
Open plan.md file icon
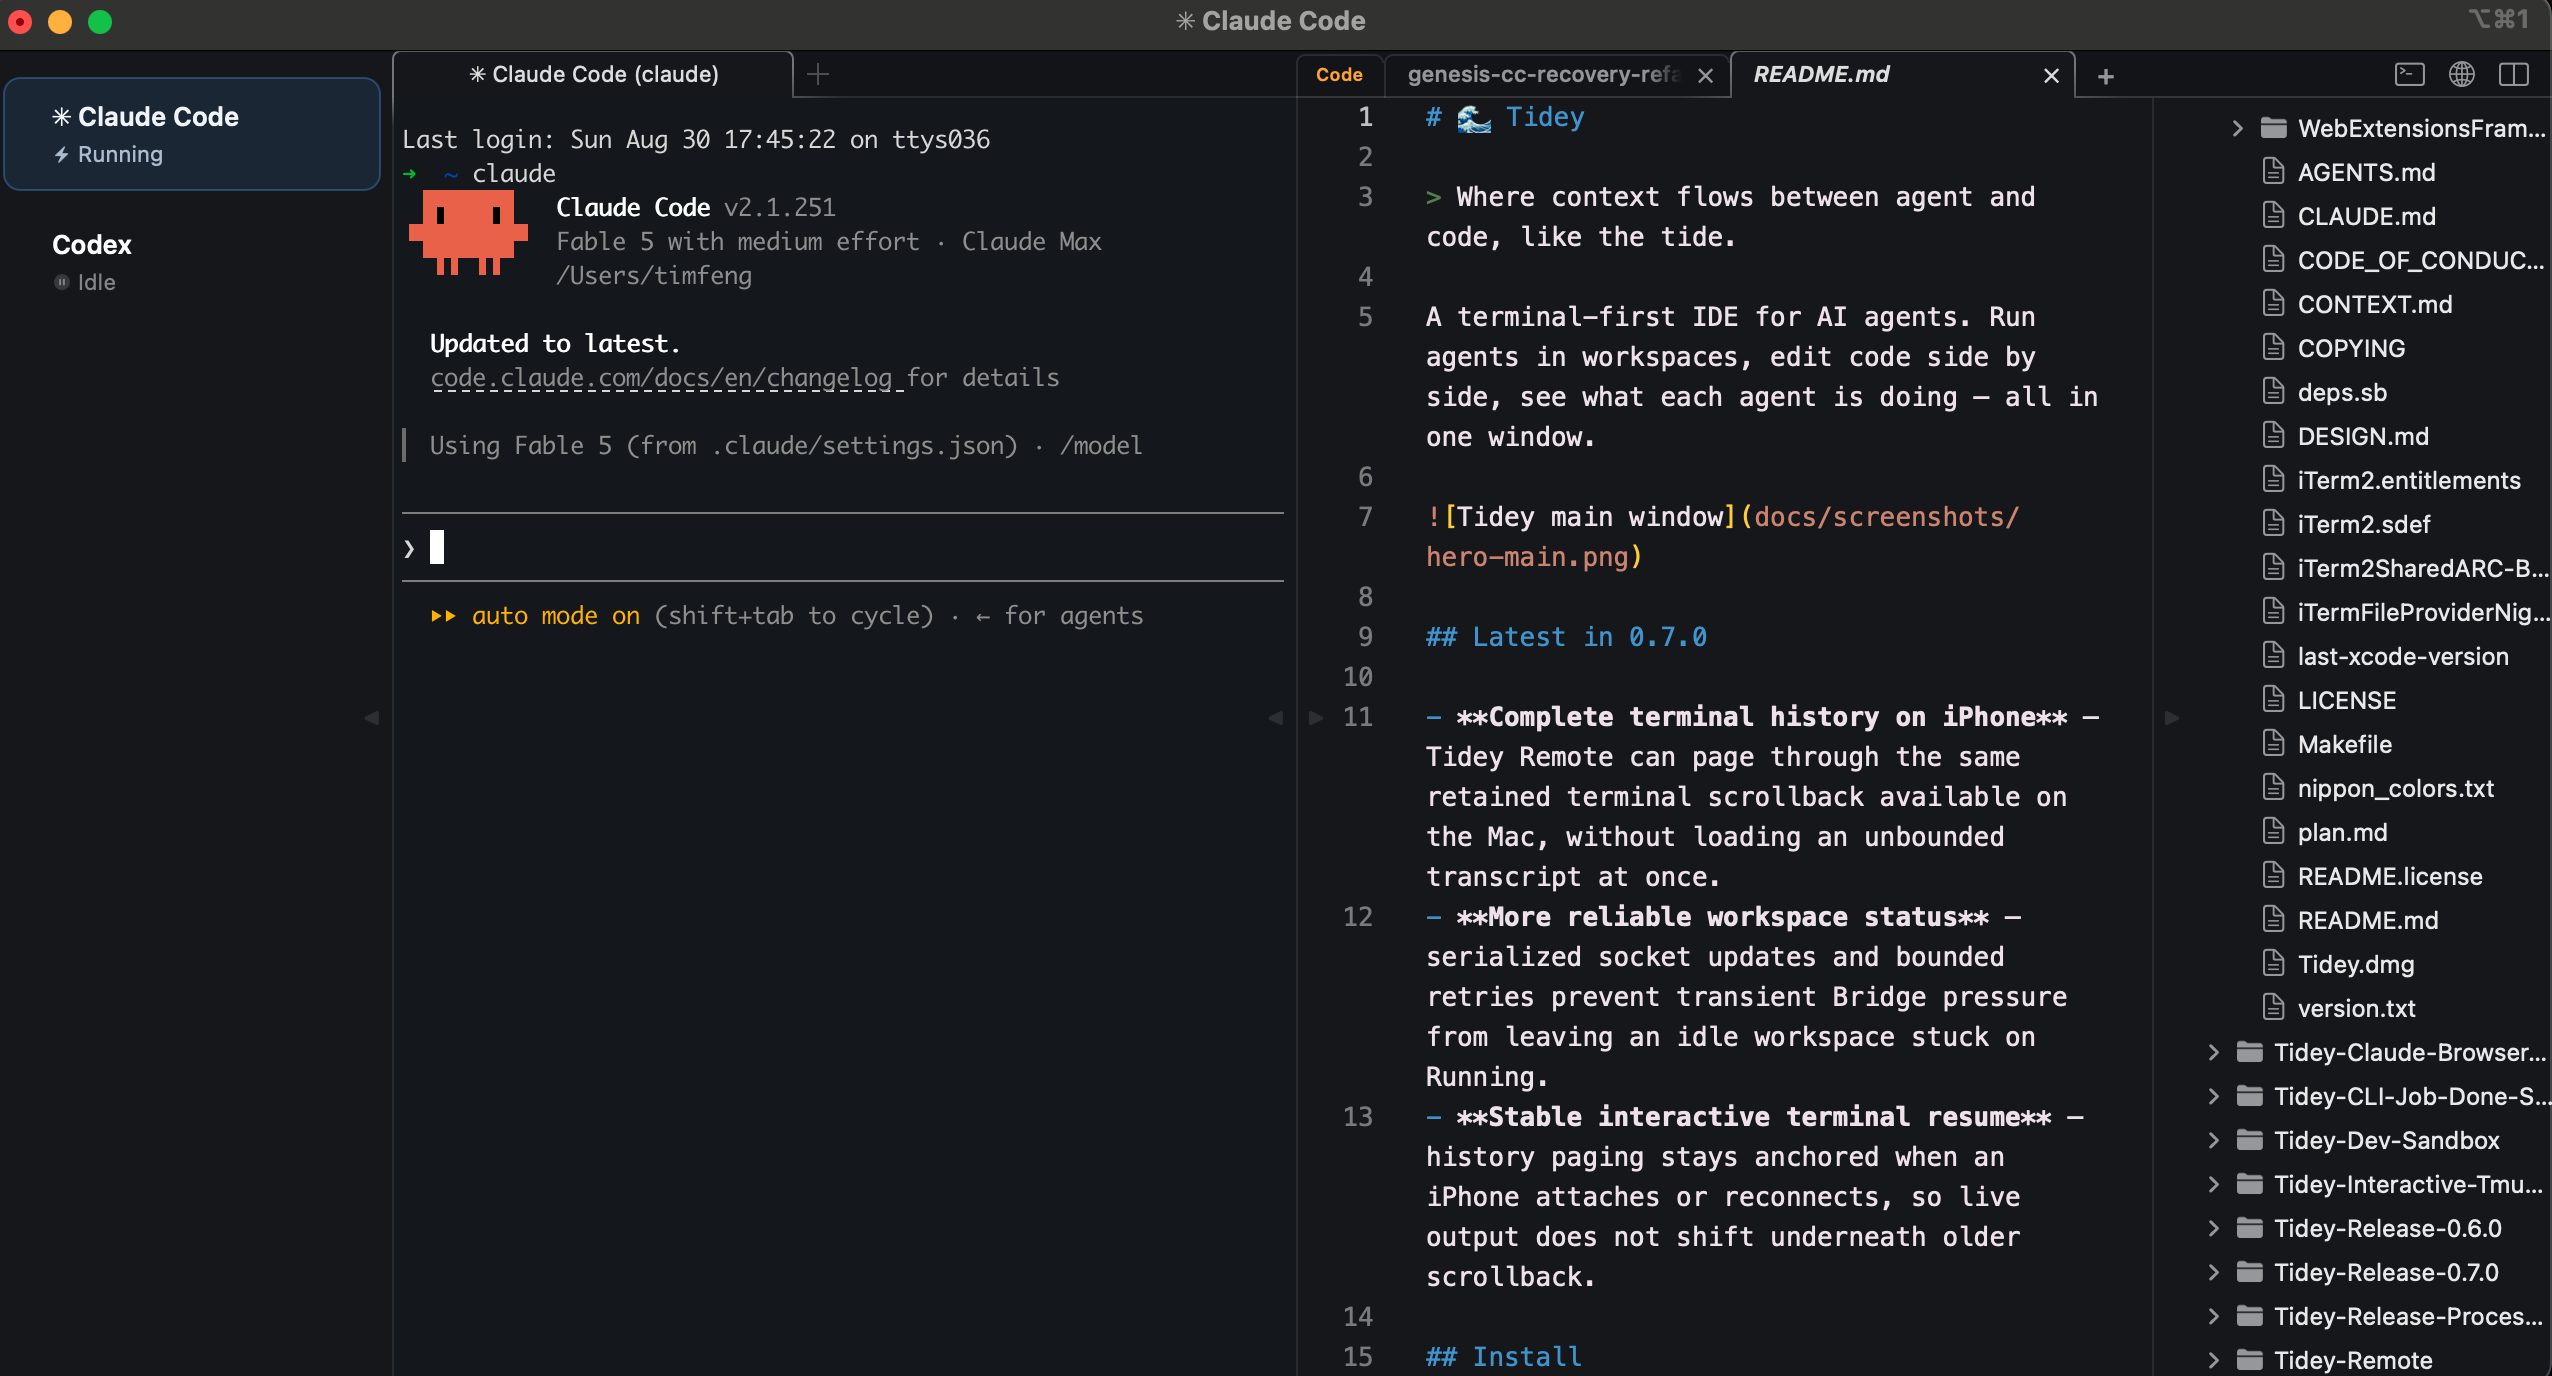(2274, 832)
